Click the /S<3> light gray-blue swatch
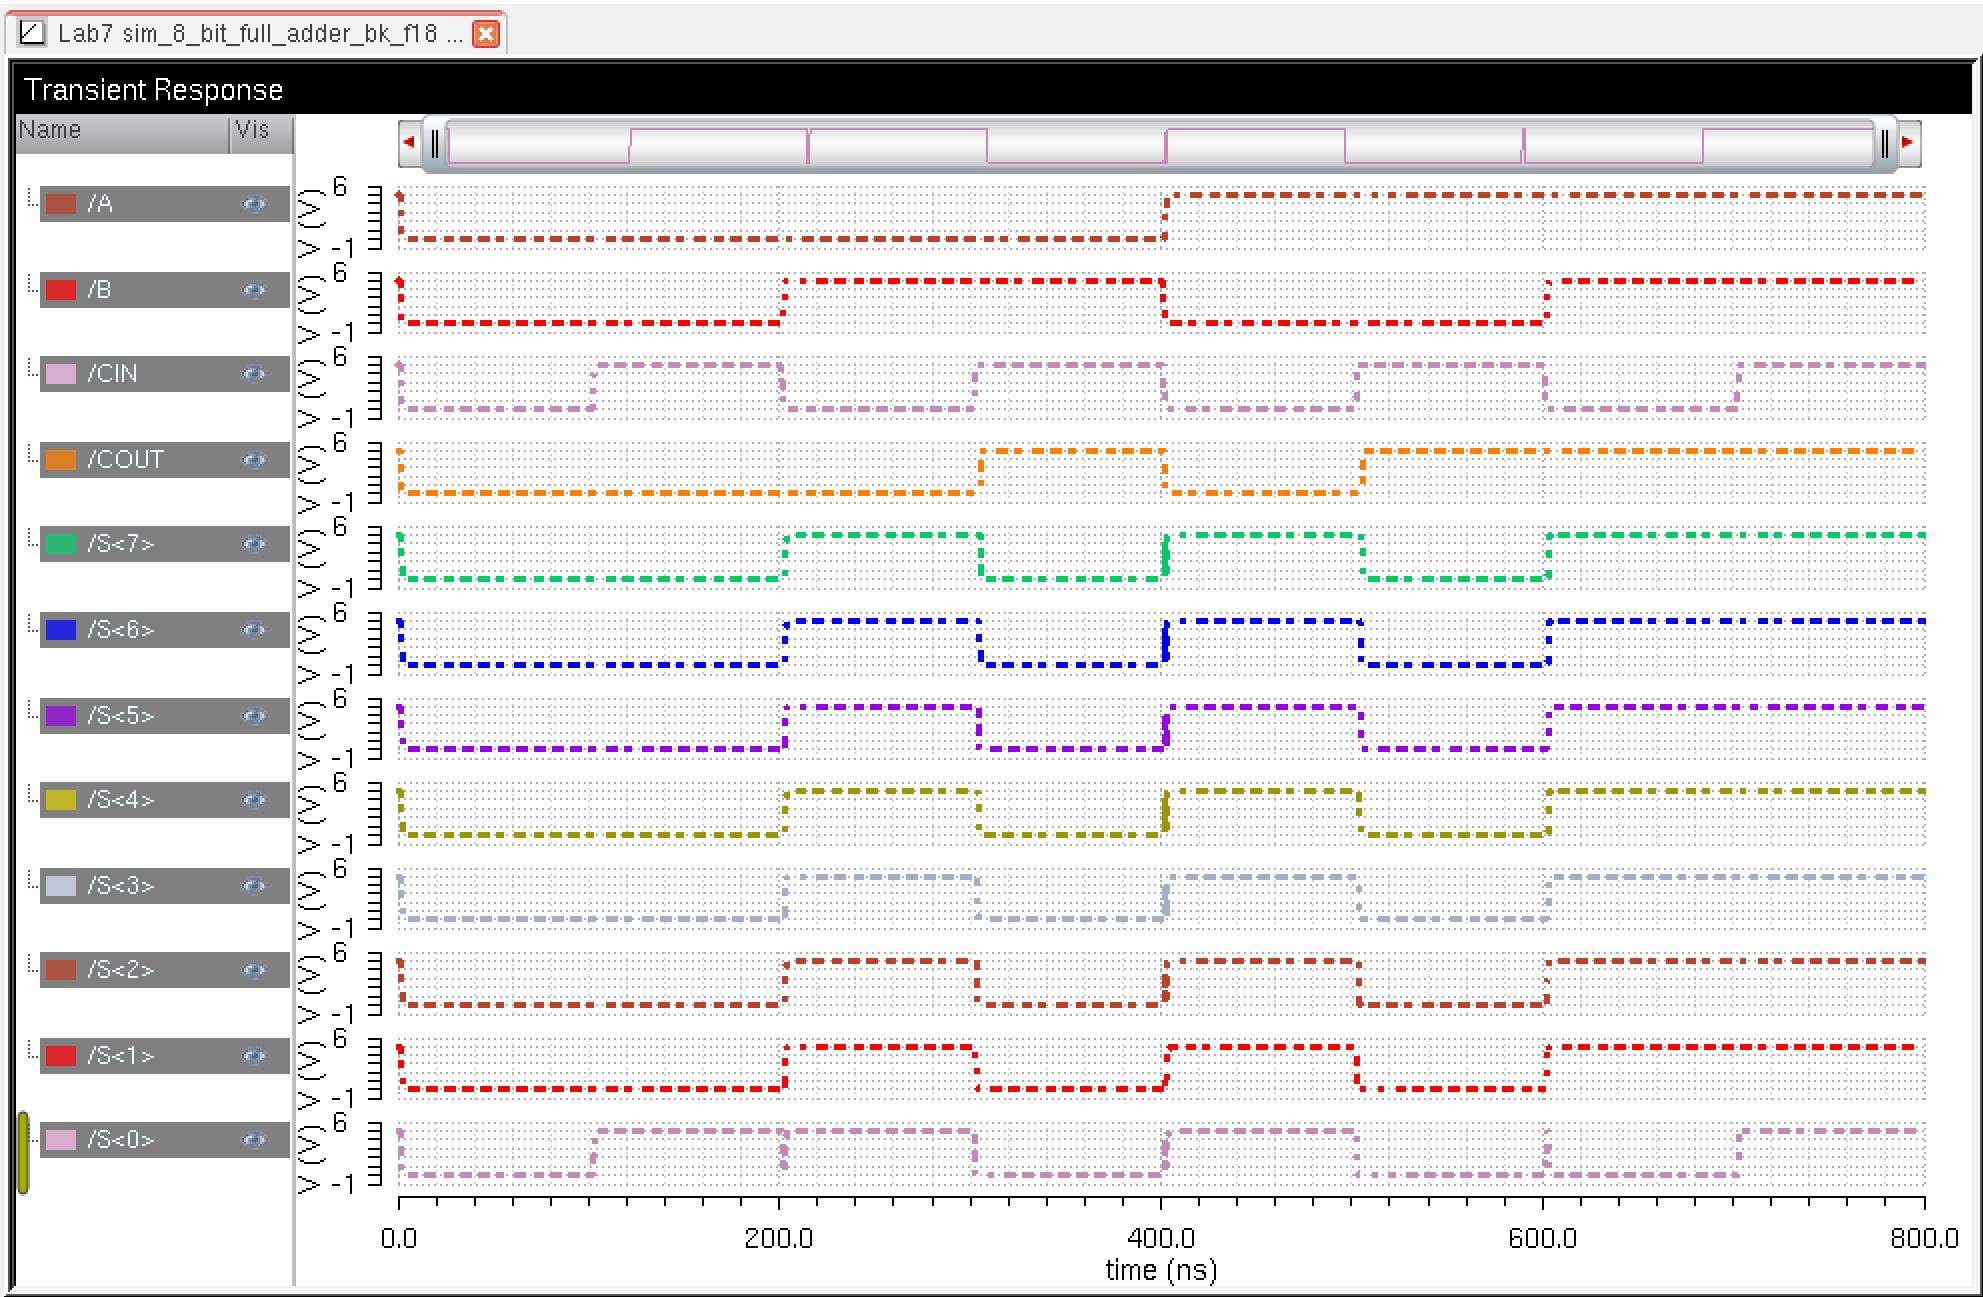Image resolution: width=1983 pixels, height=1297 pixels. point(61,886)
